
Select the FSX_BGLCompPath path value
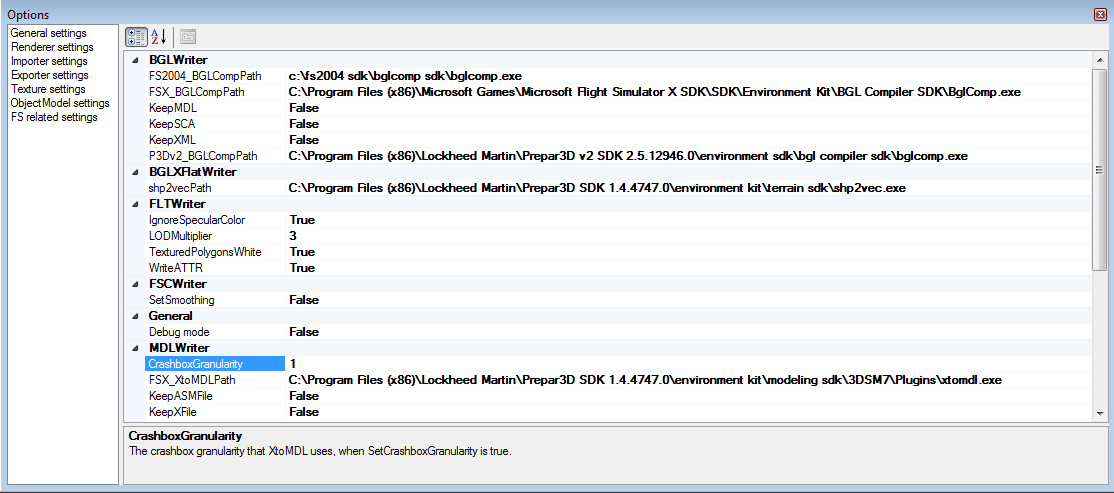[x=654, y=92]
